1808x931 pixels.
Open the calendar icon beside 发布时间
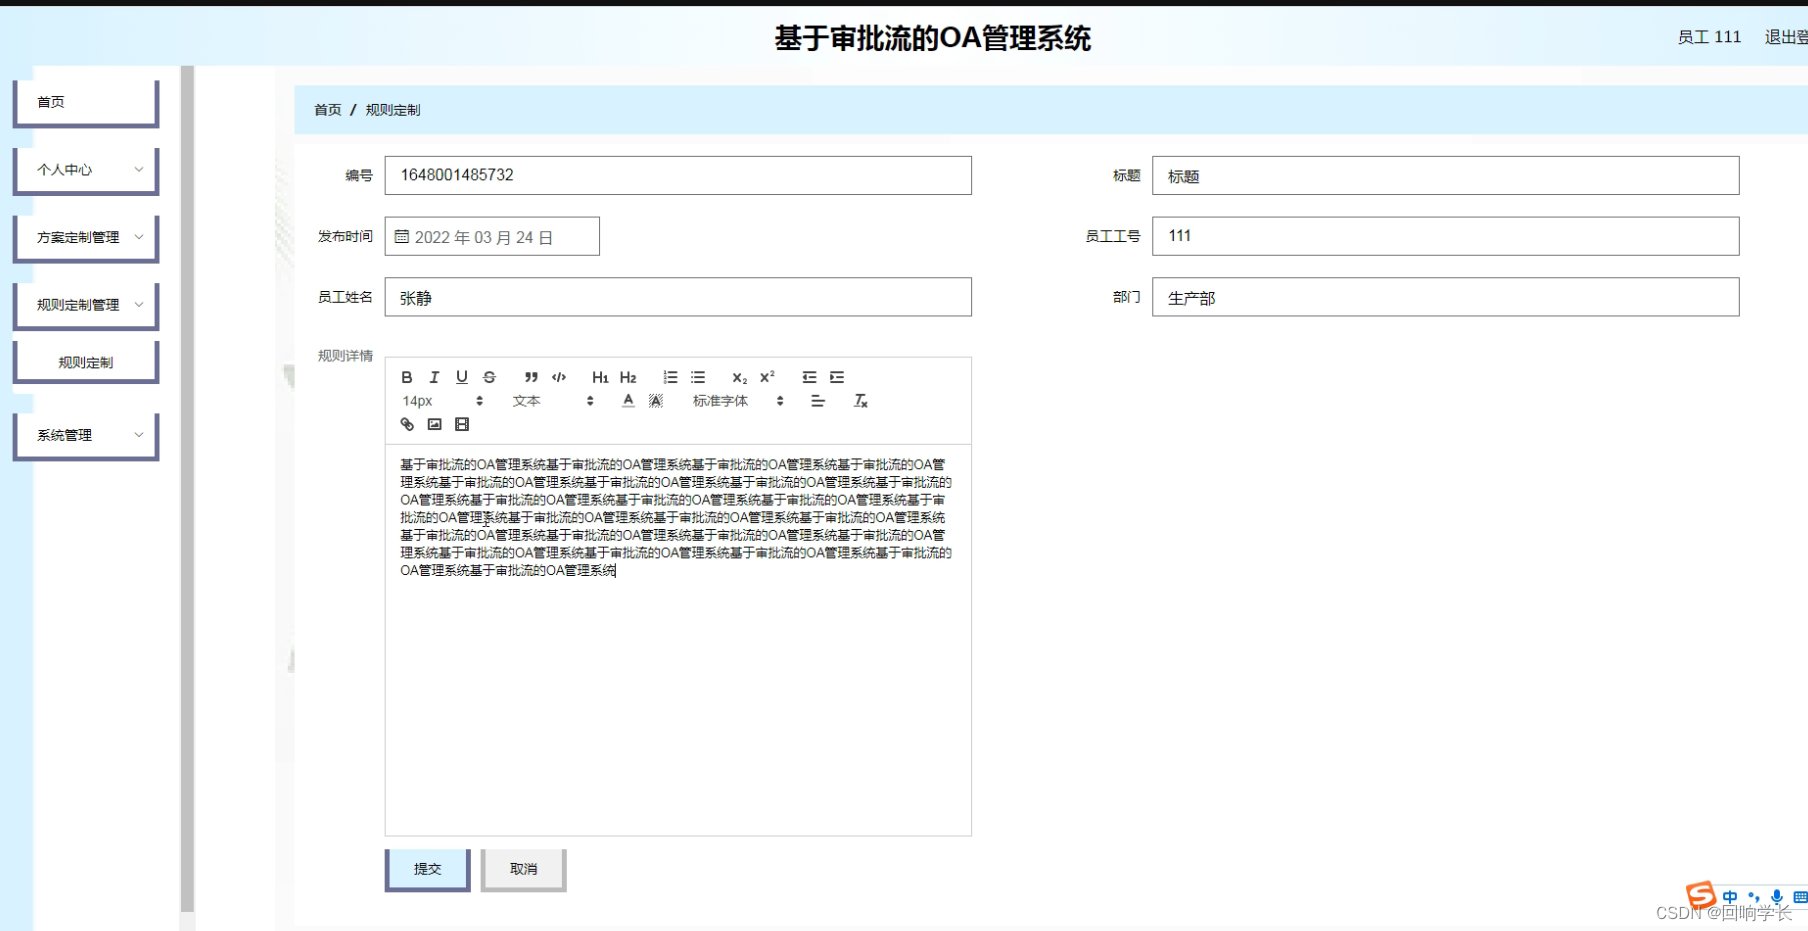tap(402, 236)
